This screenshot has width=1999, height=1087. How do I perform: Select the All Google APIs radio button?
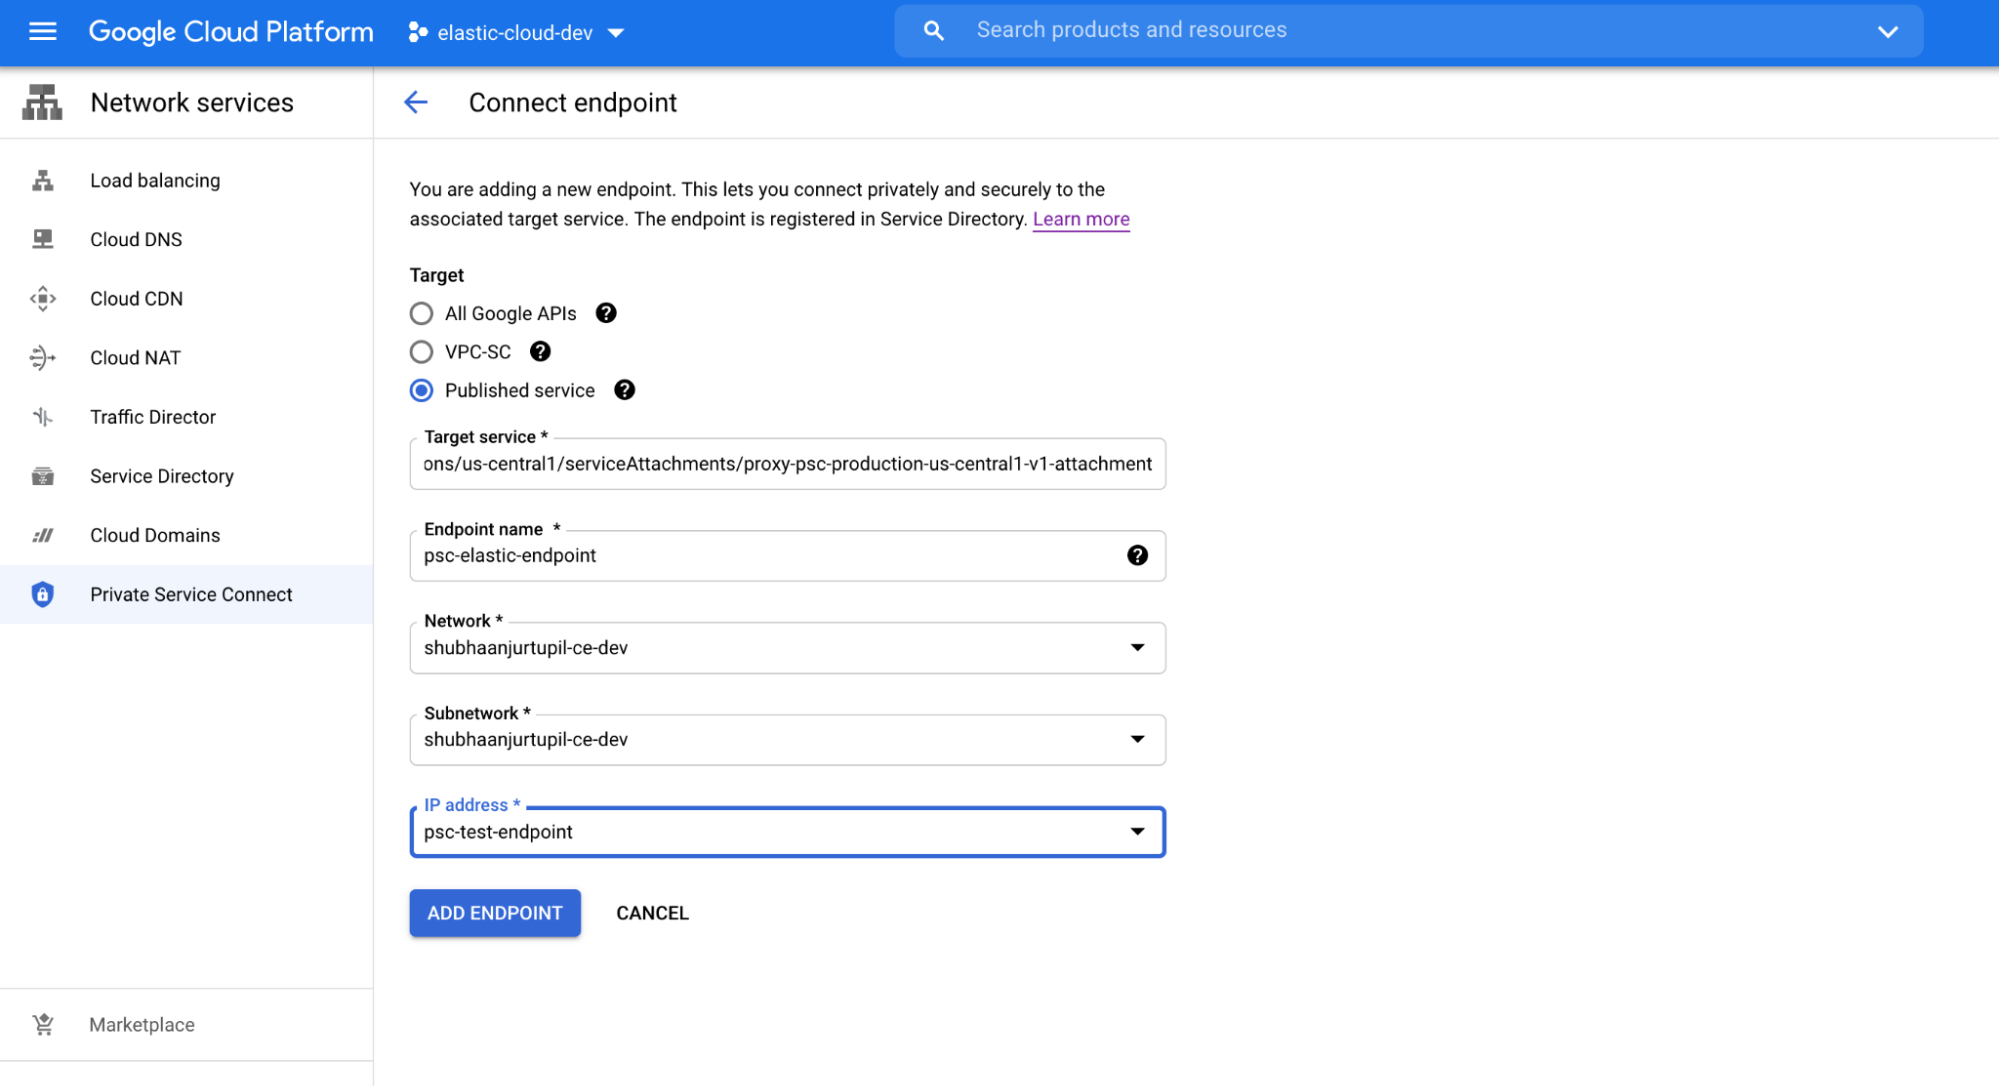pyautogui.click(x=421, y=314)
